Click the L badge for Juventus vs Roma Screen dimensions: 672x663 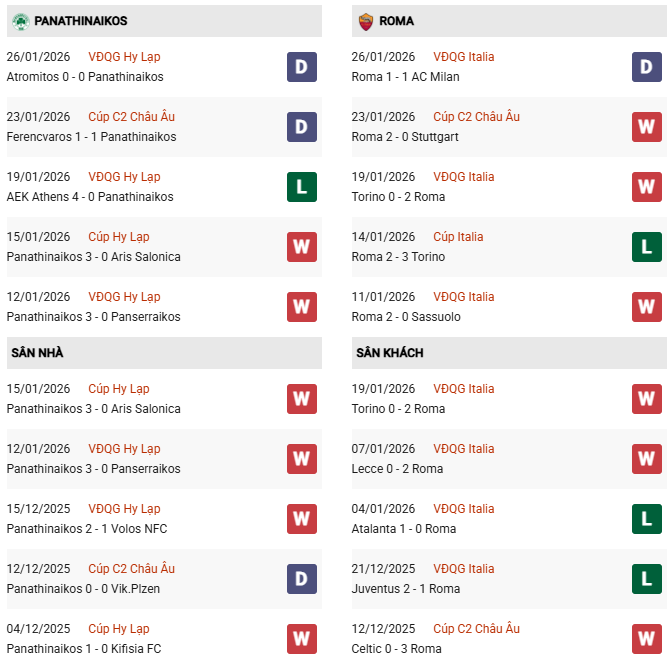tap(647, 579)
